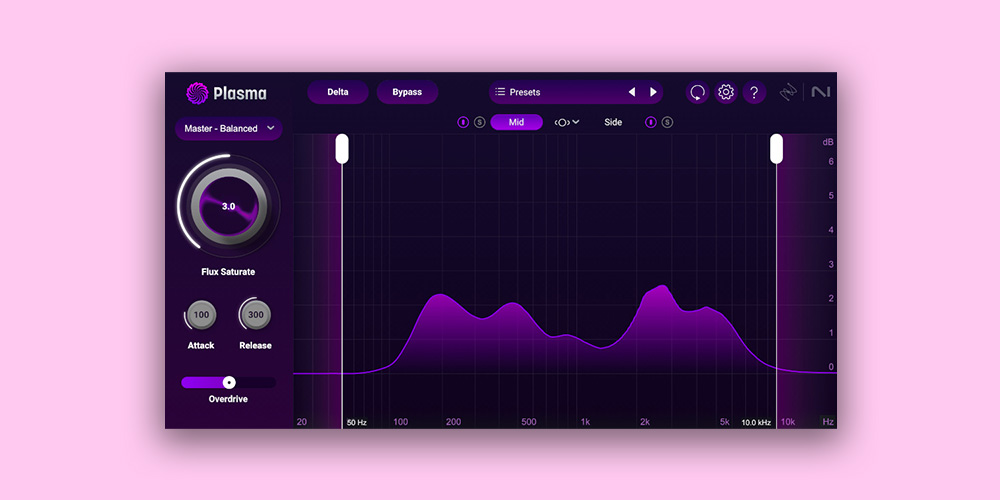Switch to the Mid tab
The height and width of the screenshot is (500, 1000).
pyautogui.click(x=516, y=122)
